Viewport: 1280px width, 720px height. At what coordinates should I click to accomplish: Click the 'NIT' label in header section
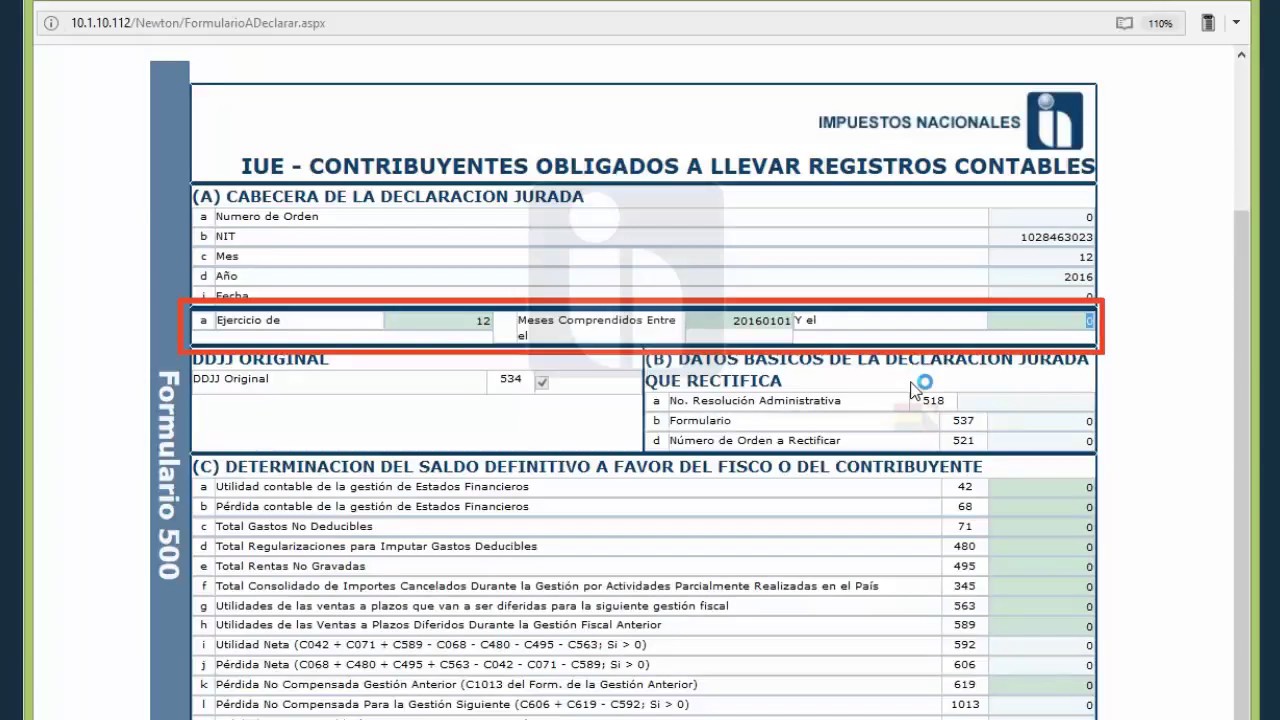(225, 237)
